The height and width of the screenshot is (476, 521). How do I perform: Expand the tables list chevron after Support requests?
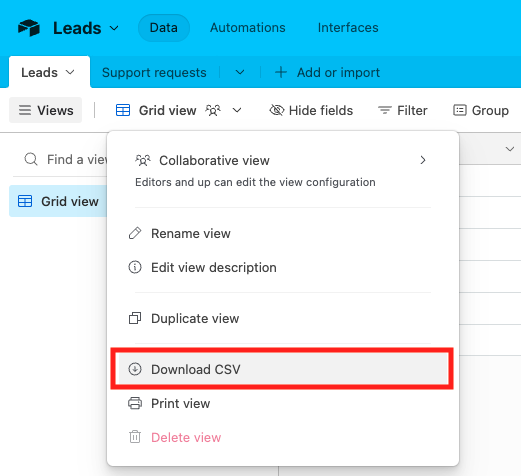click(240, 72)
